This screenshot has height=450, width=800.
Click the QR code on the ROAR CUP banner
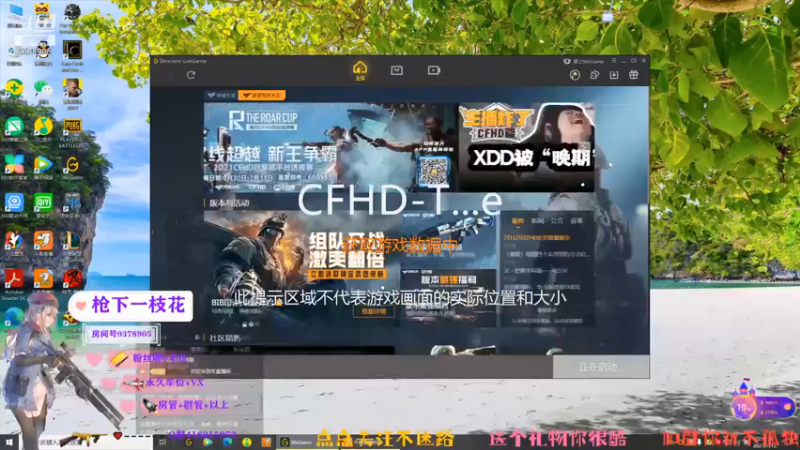tap(433, 171)
